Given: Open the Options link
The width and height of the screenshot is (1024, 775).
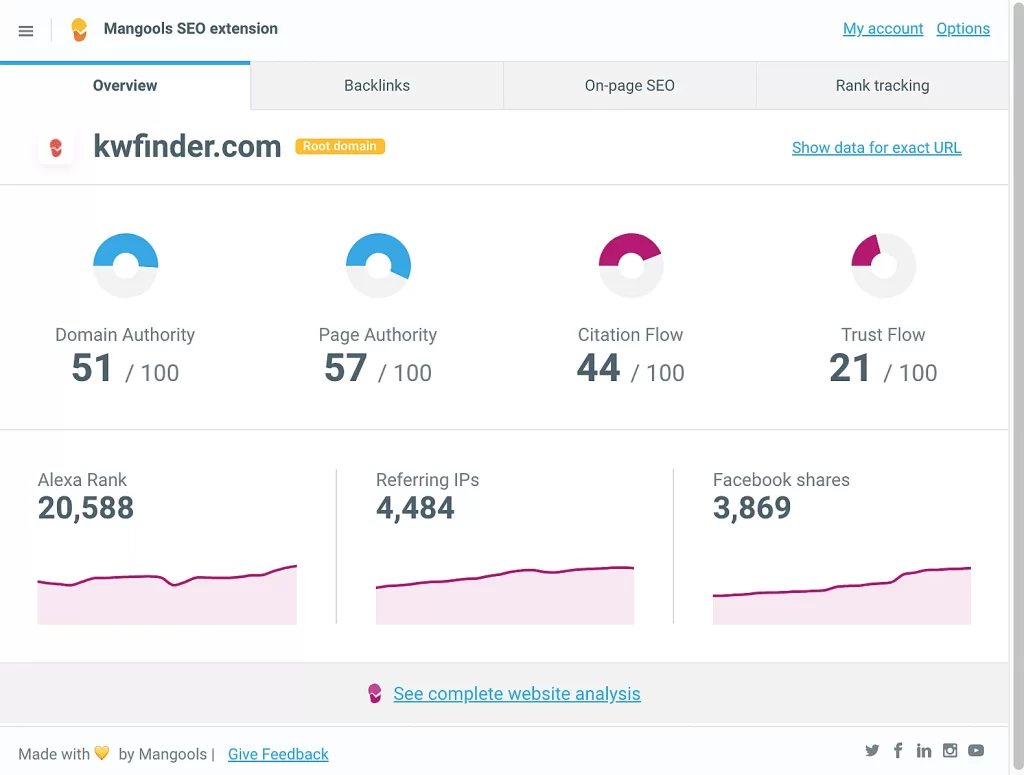Looking at the screenshot, I should point(963,29).
